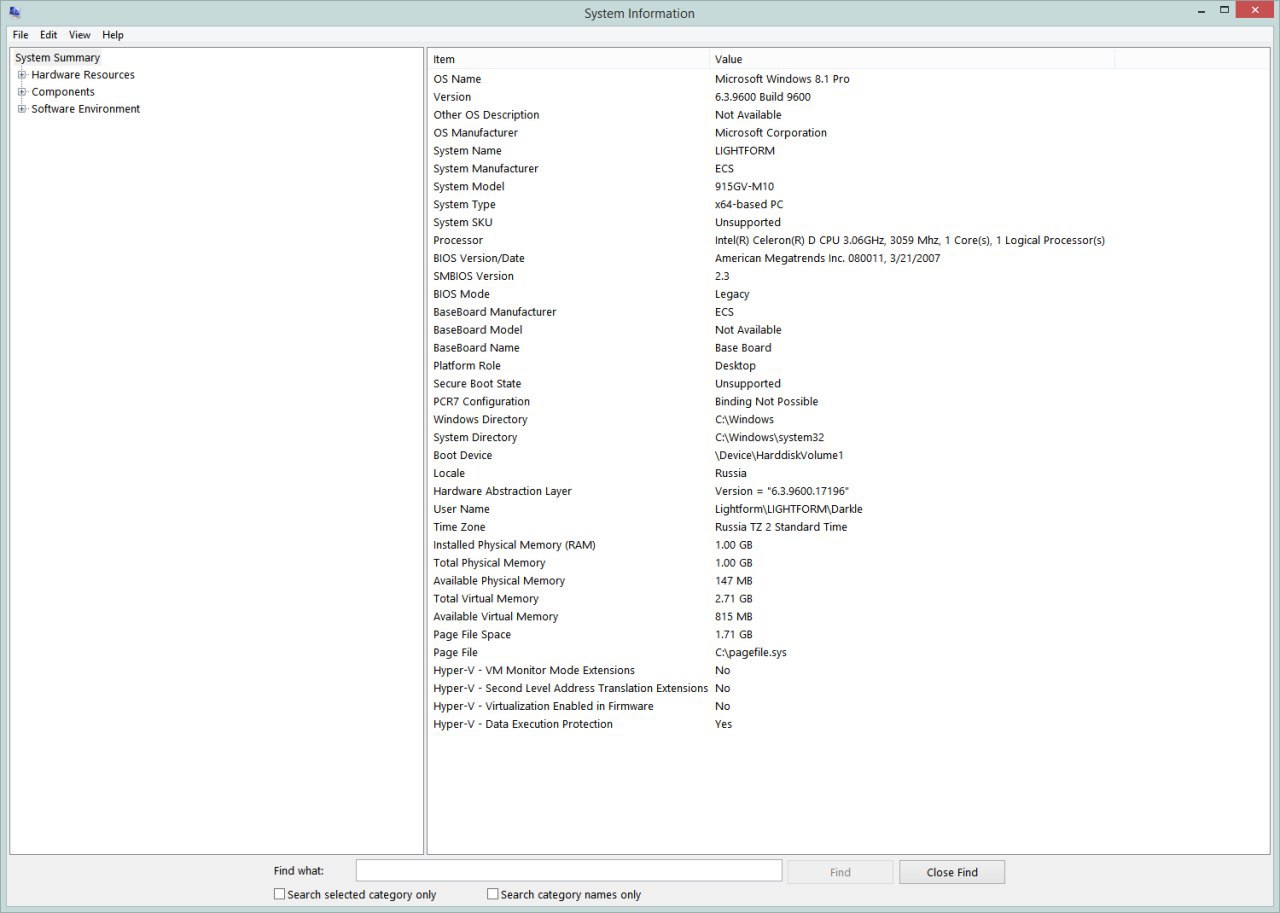
Task: Select Hyper-V - Data Execution Protection row
Action: click(523, 726)
